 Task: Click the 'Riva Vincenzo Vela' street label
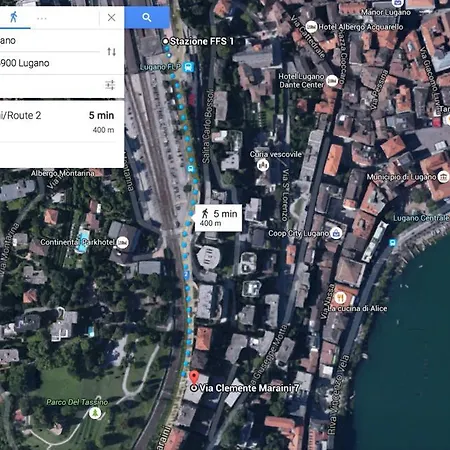pos(338,395)
